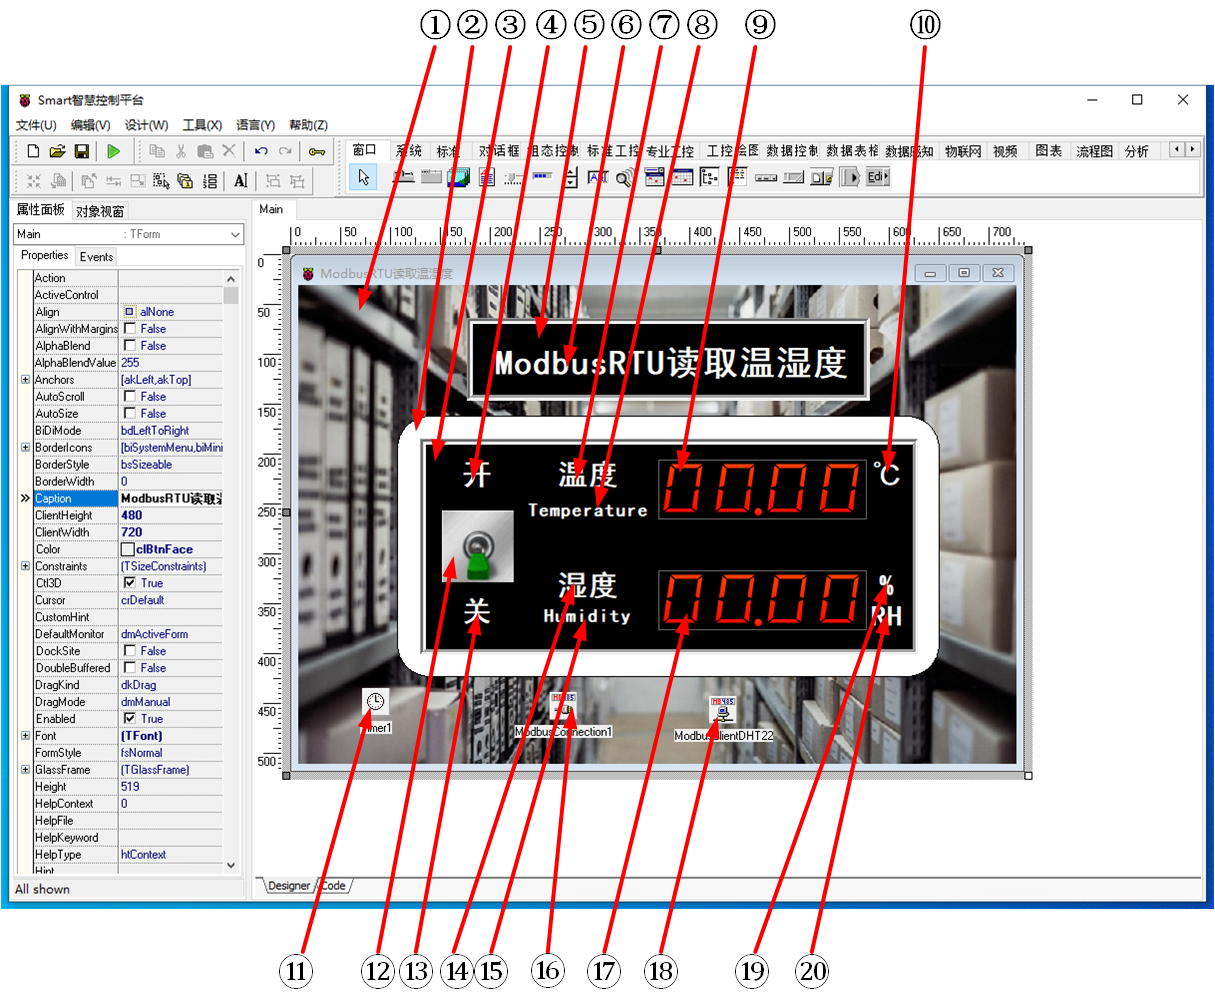
Task: Open the 帮助(Z) menu
Action: 308,125
